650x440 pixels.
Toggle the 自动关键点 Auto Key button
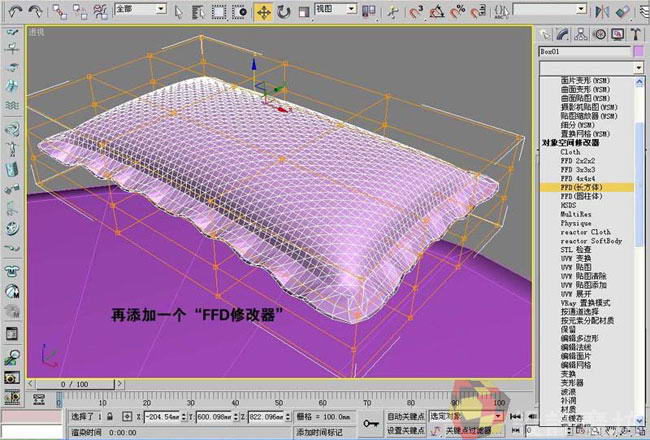tap(405, 416)
